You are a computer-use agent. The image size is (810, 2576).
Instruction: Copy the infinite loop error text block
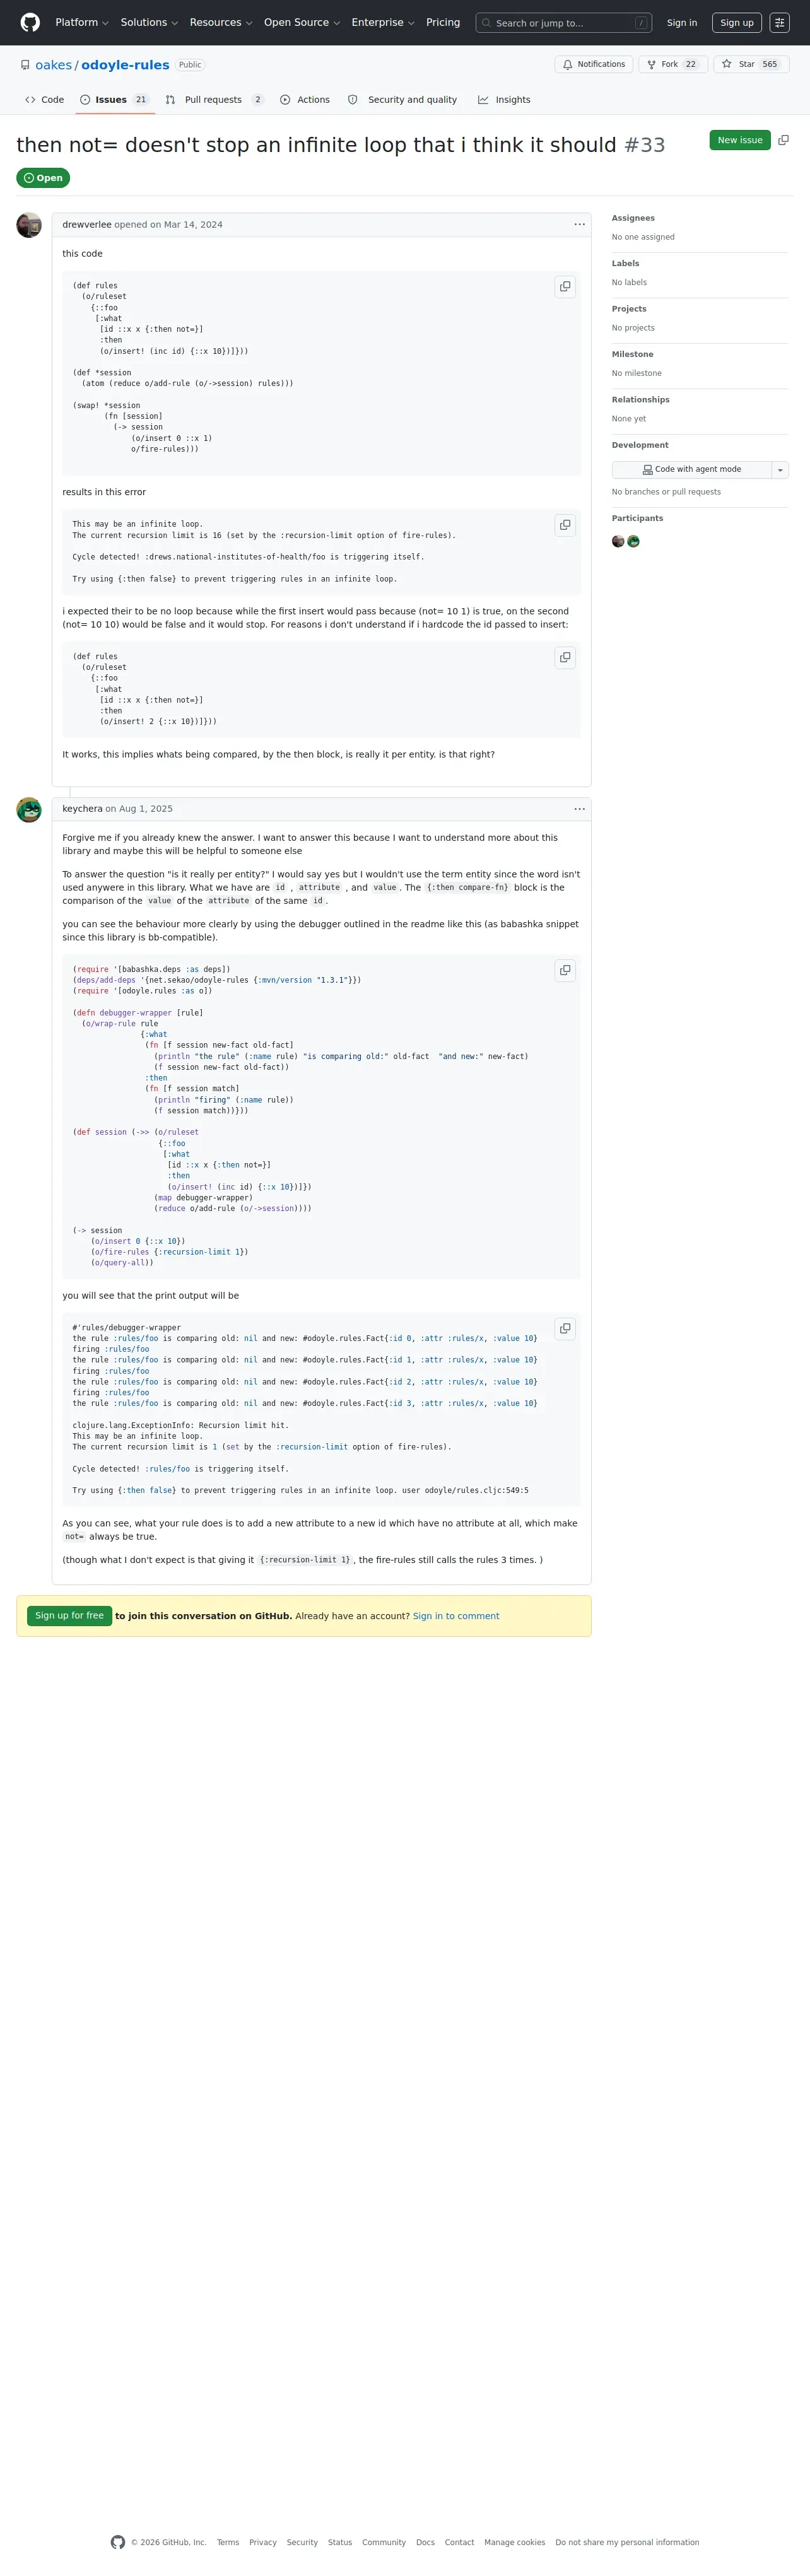(565, 525)
